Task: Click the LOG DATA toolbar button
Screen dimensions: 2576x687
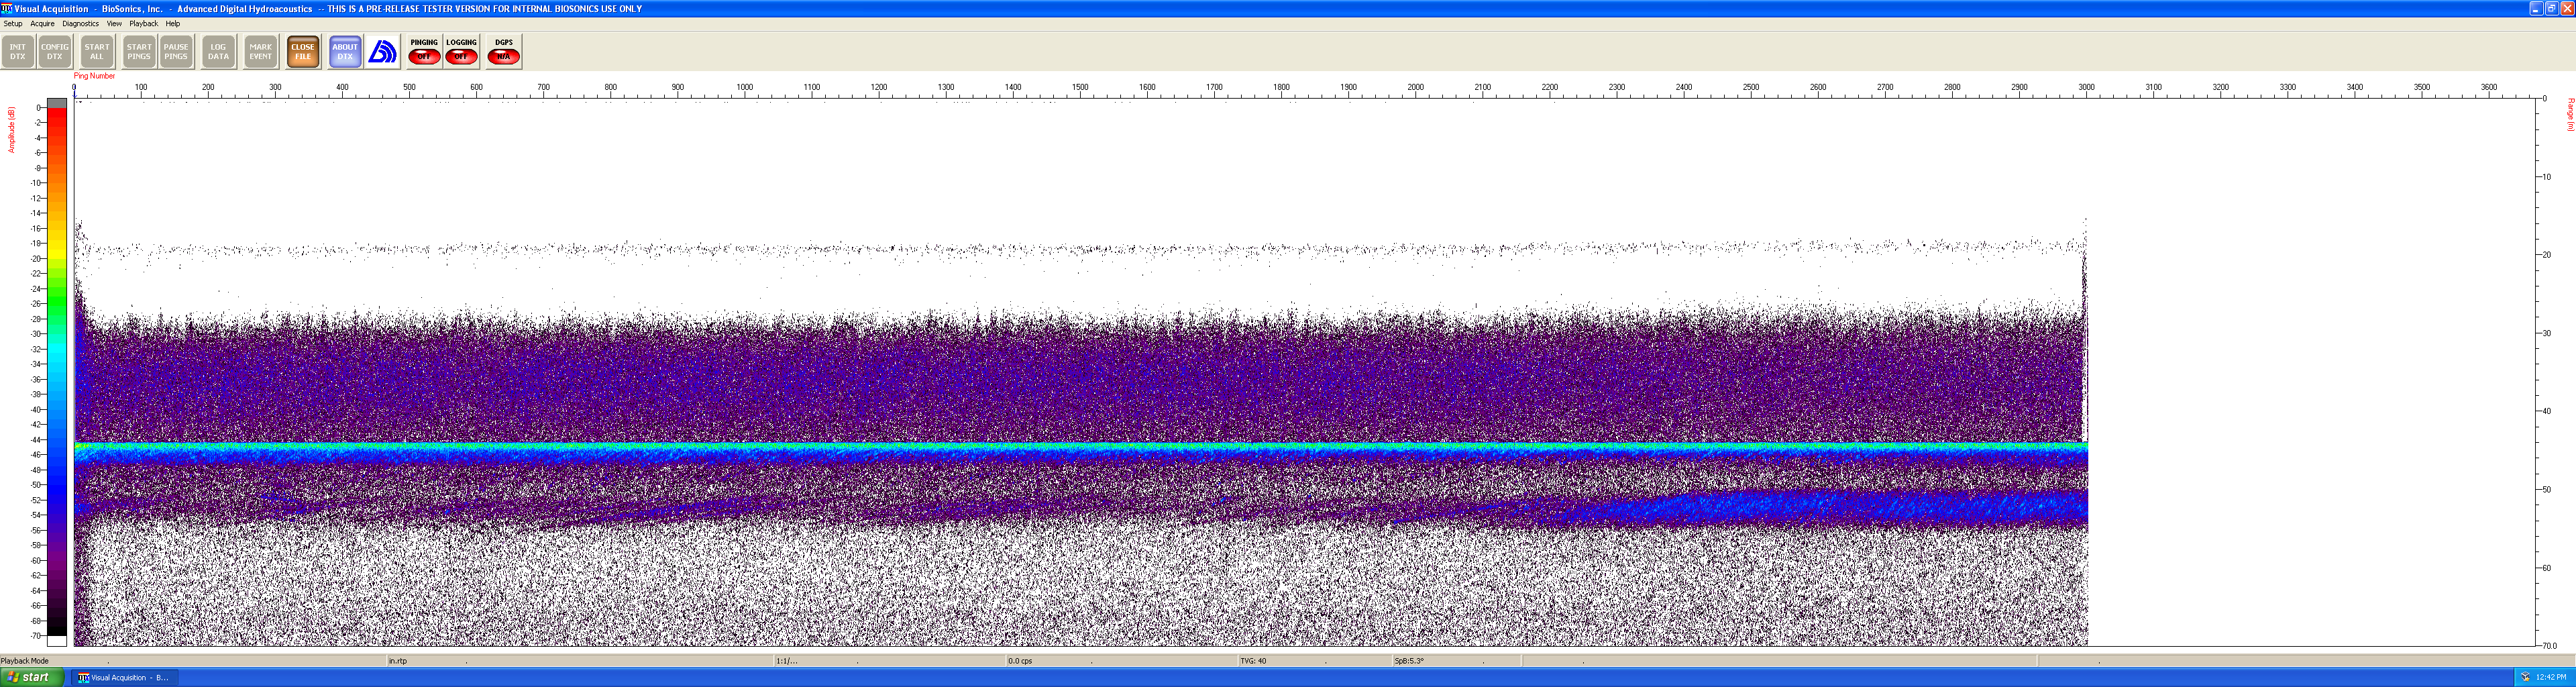Action: tap(218, 51)
